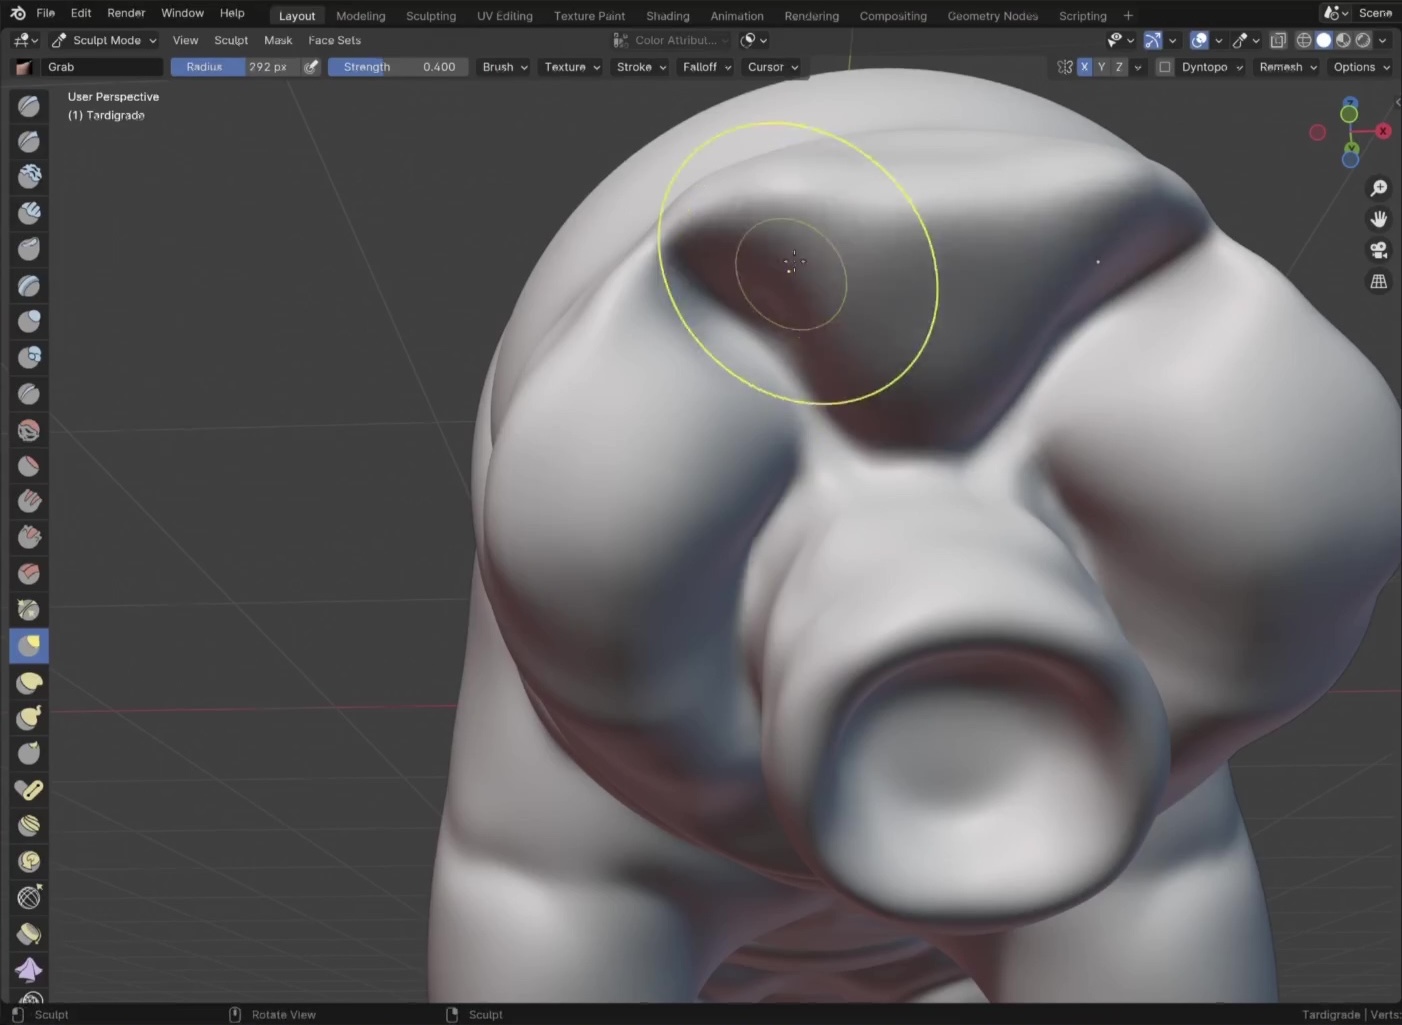Choose the Inflate brush in toolbar

[x=29, y=321]
